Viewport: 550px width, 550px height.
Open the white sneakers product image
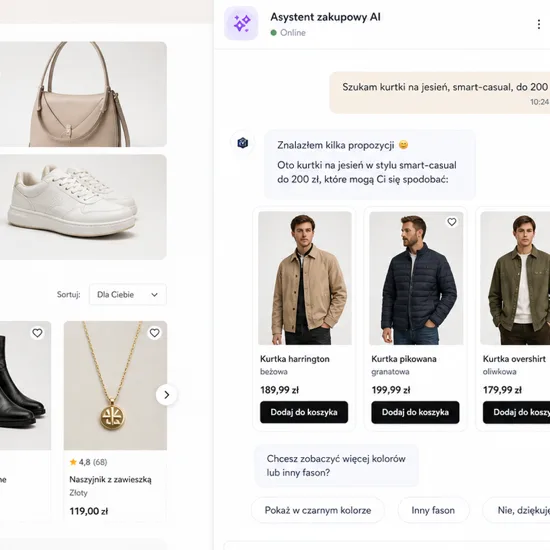click(83, 207)
